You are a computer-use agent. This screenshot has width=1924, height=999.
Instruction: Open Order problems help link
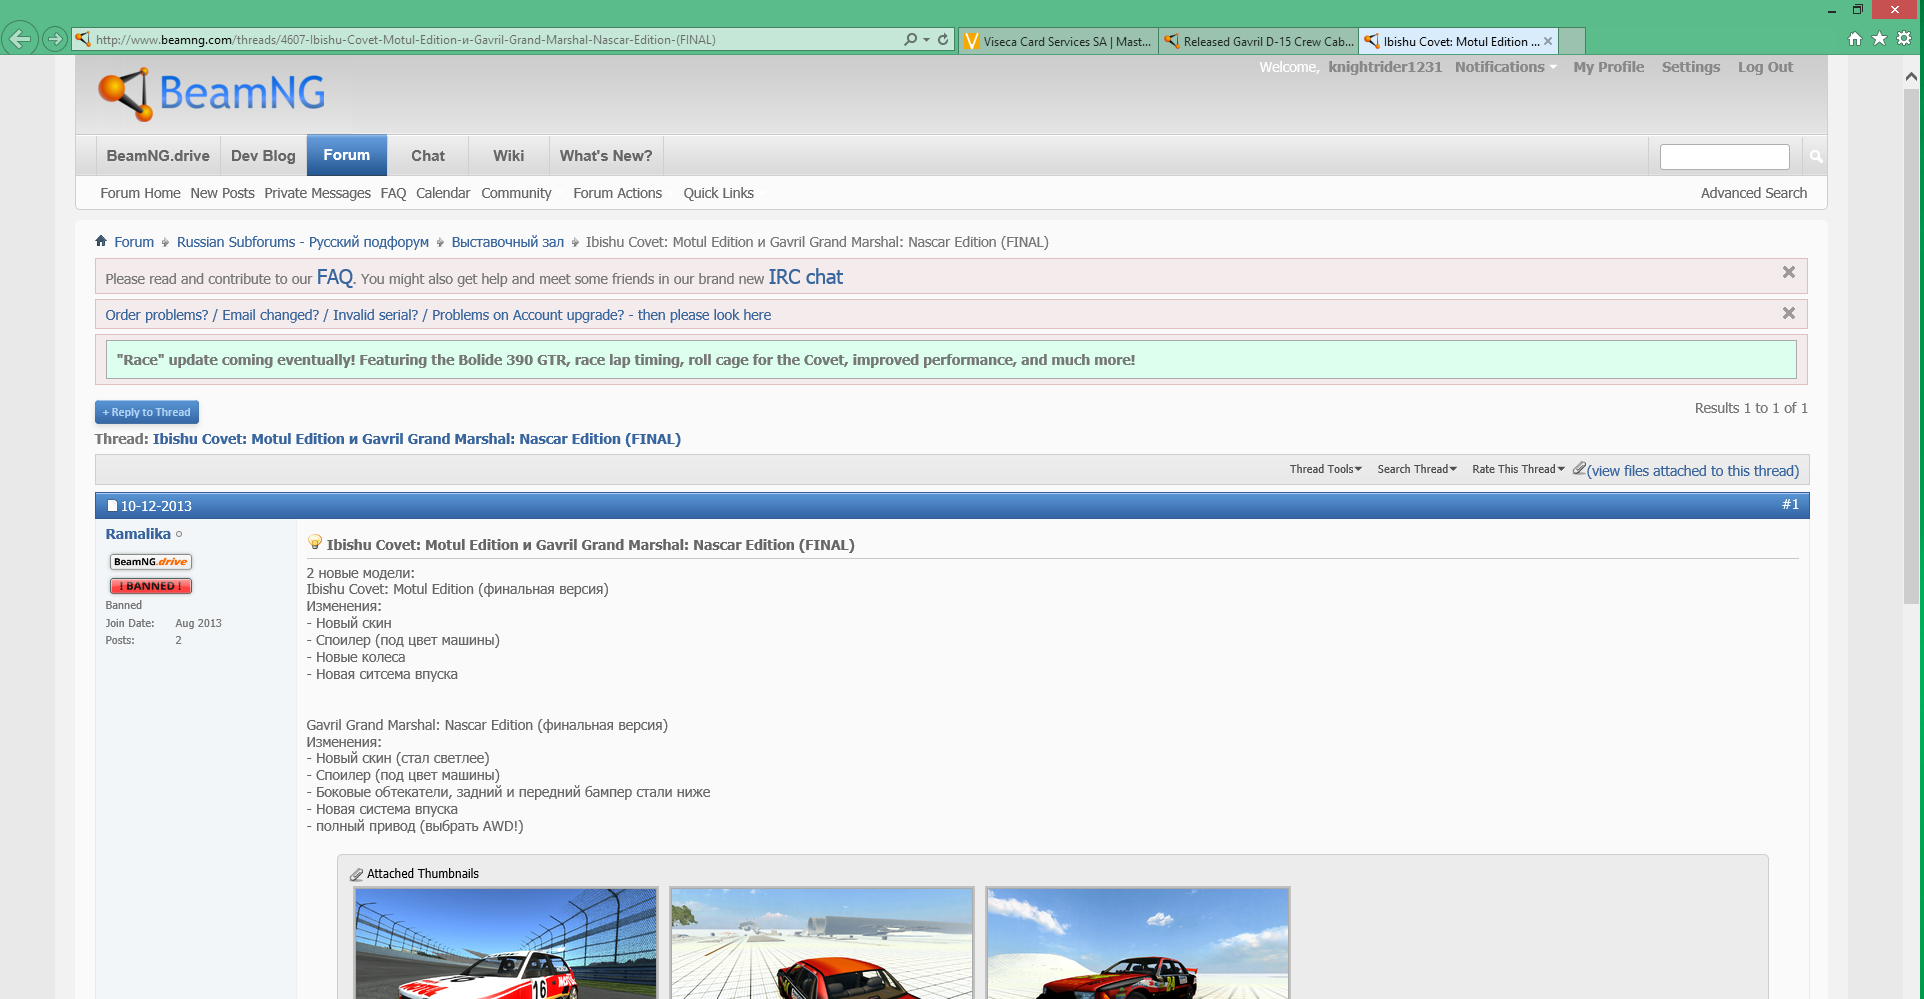click(438, 315)
